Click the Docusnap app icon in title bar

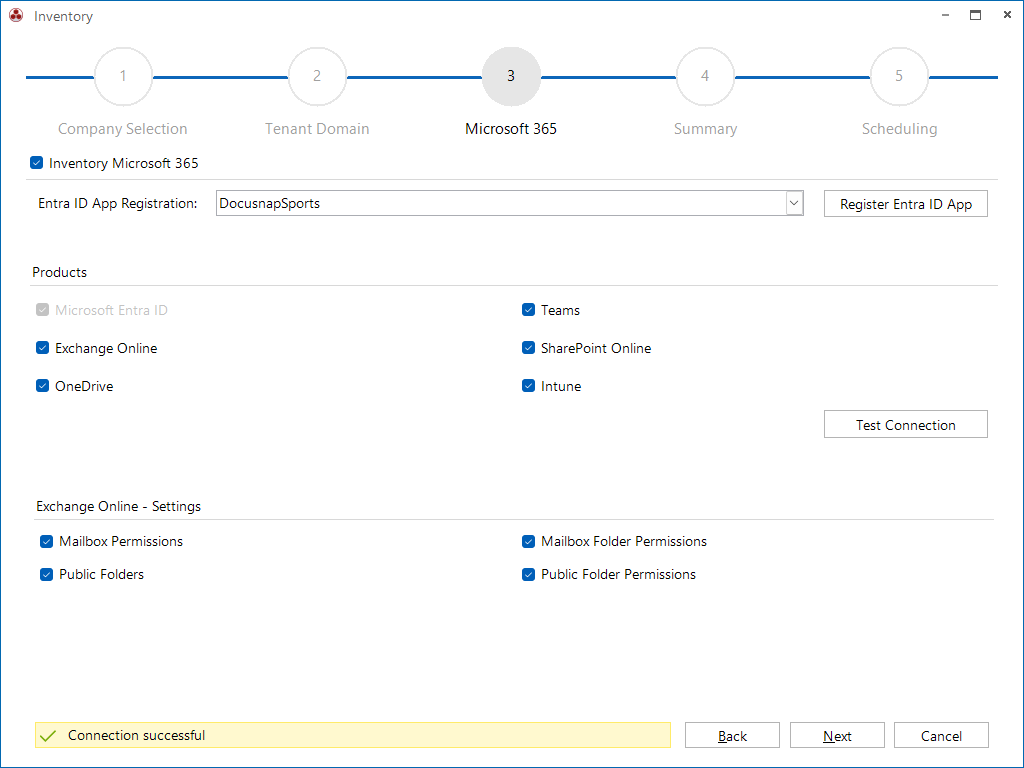(16, 16)
